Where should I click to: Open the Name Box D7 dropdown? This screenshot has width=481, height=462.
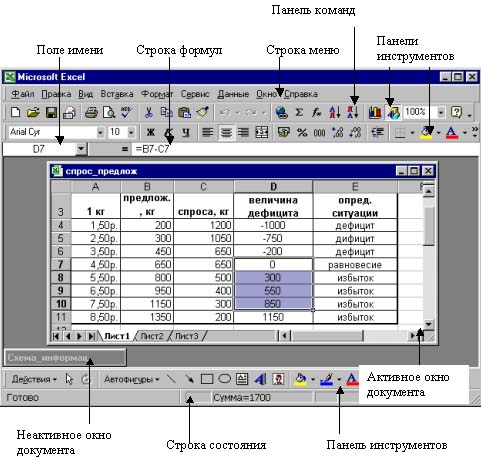click(81, 149)
